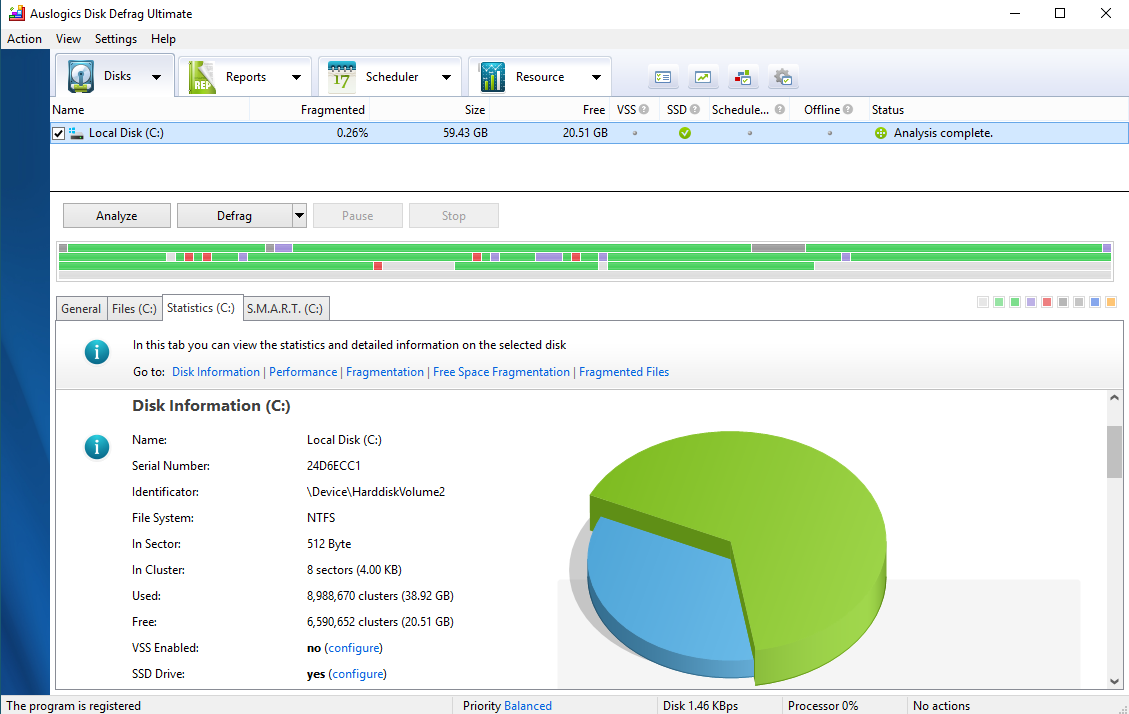
Task: Open the Fragmented Files link
Action: click(x=624, y=372)
